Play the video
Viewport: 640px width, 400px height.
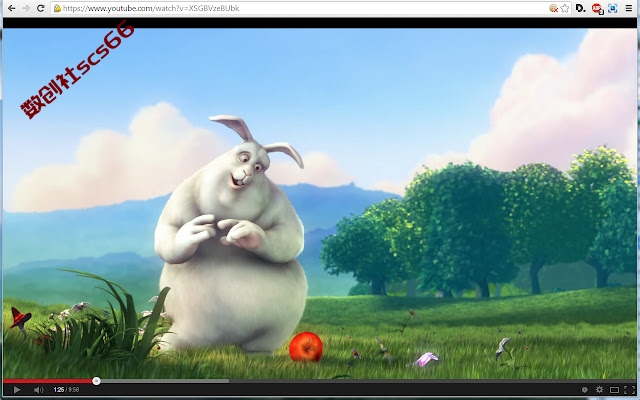[x=17, y=390]
